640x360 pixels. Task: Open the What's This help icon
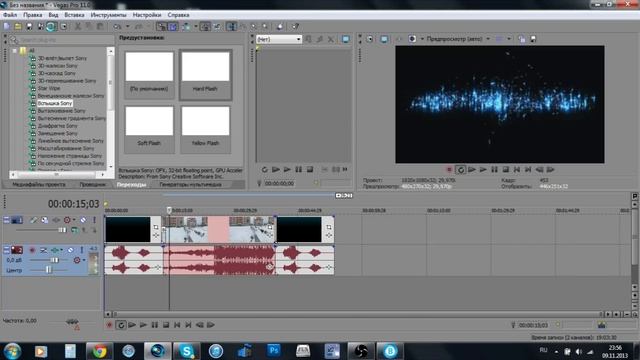(x=295, y=27)
